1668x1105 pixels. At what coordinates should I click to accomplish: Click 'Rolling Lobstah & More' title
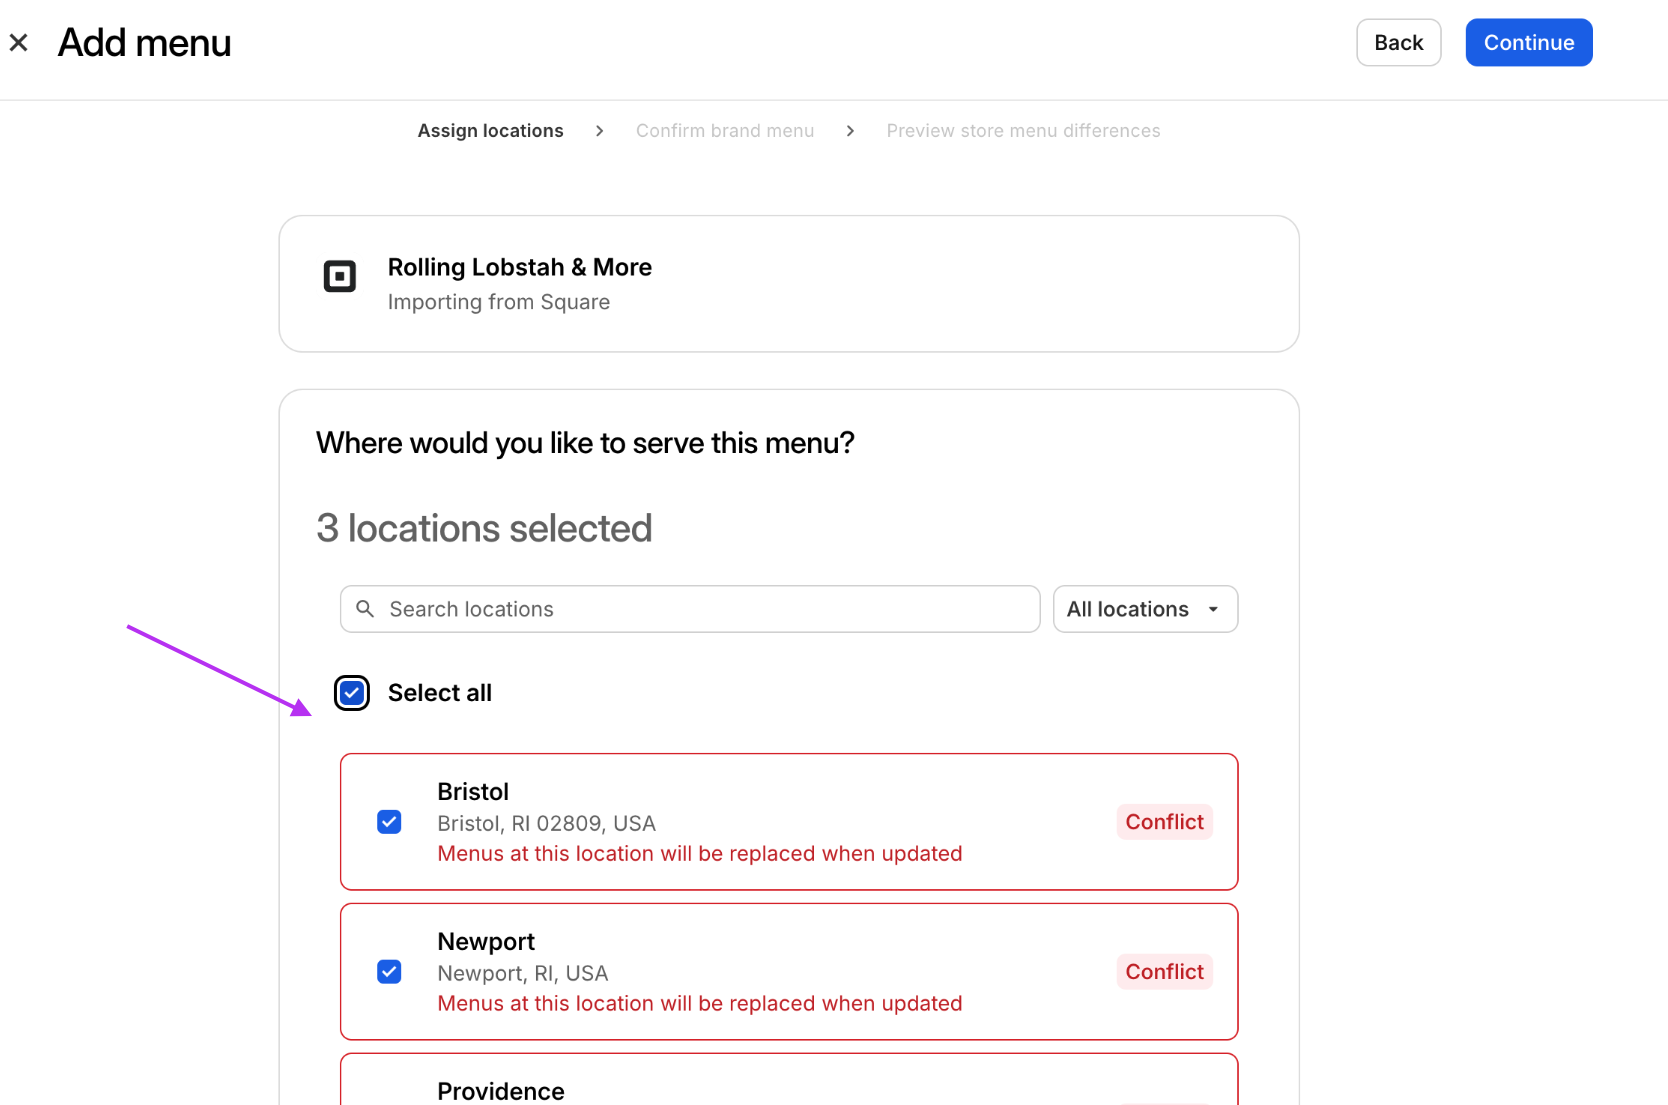point(519,267)
